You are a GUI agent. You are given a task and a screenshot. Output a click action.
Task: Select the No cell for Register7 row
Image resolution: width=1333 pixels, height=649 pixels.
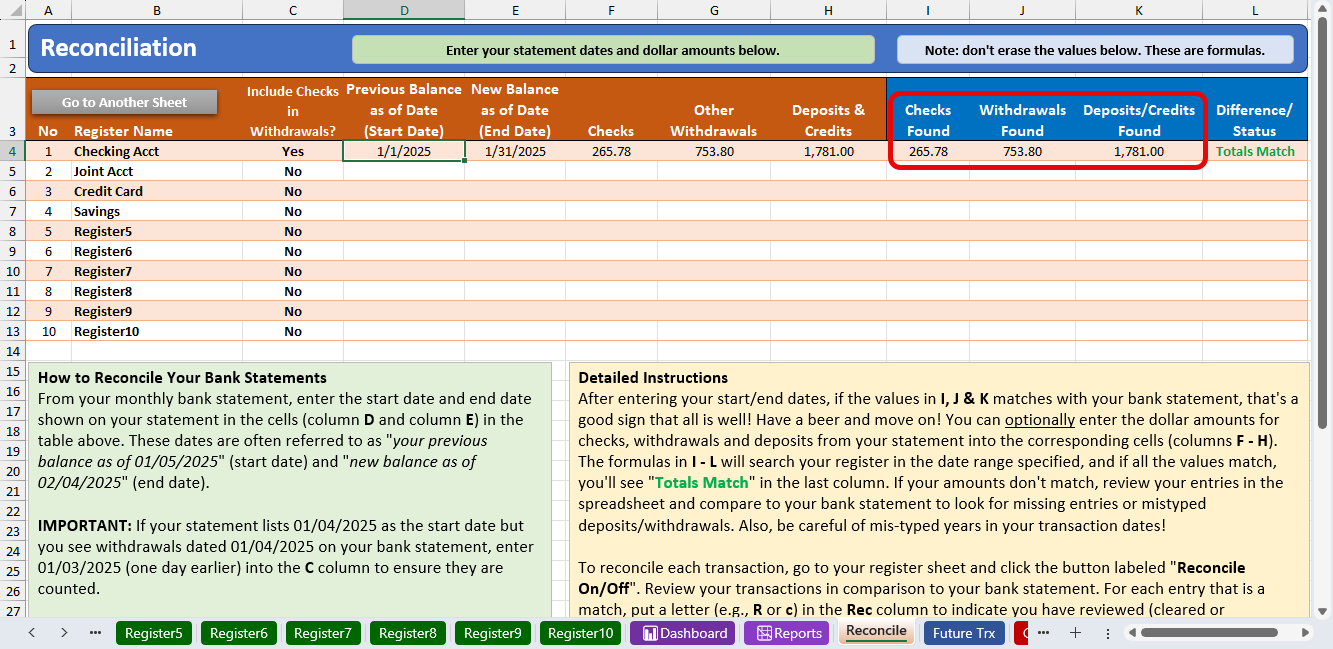point(293,271)
